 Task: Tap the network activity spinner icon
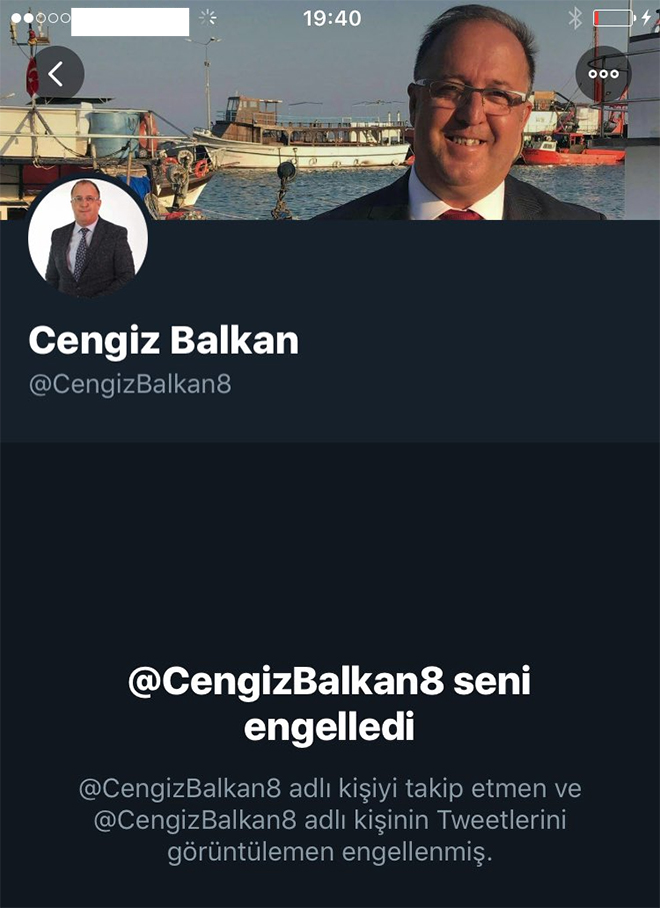coord(208,18)
